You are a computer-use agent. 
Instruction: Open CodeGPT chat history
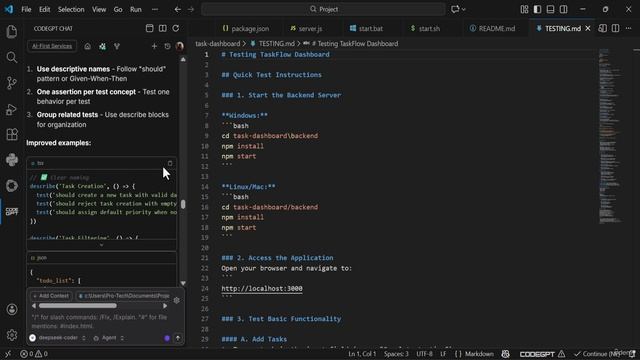[167, 47]
